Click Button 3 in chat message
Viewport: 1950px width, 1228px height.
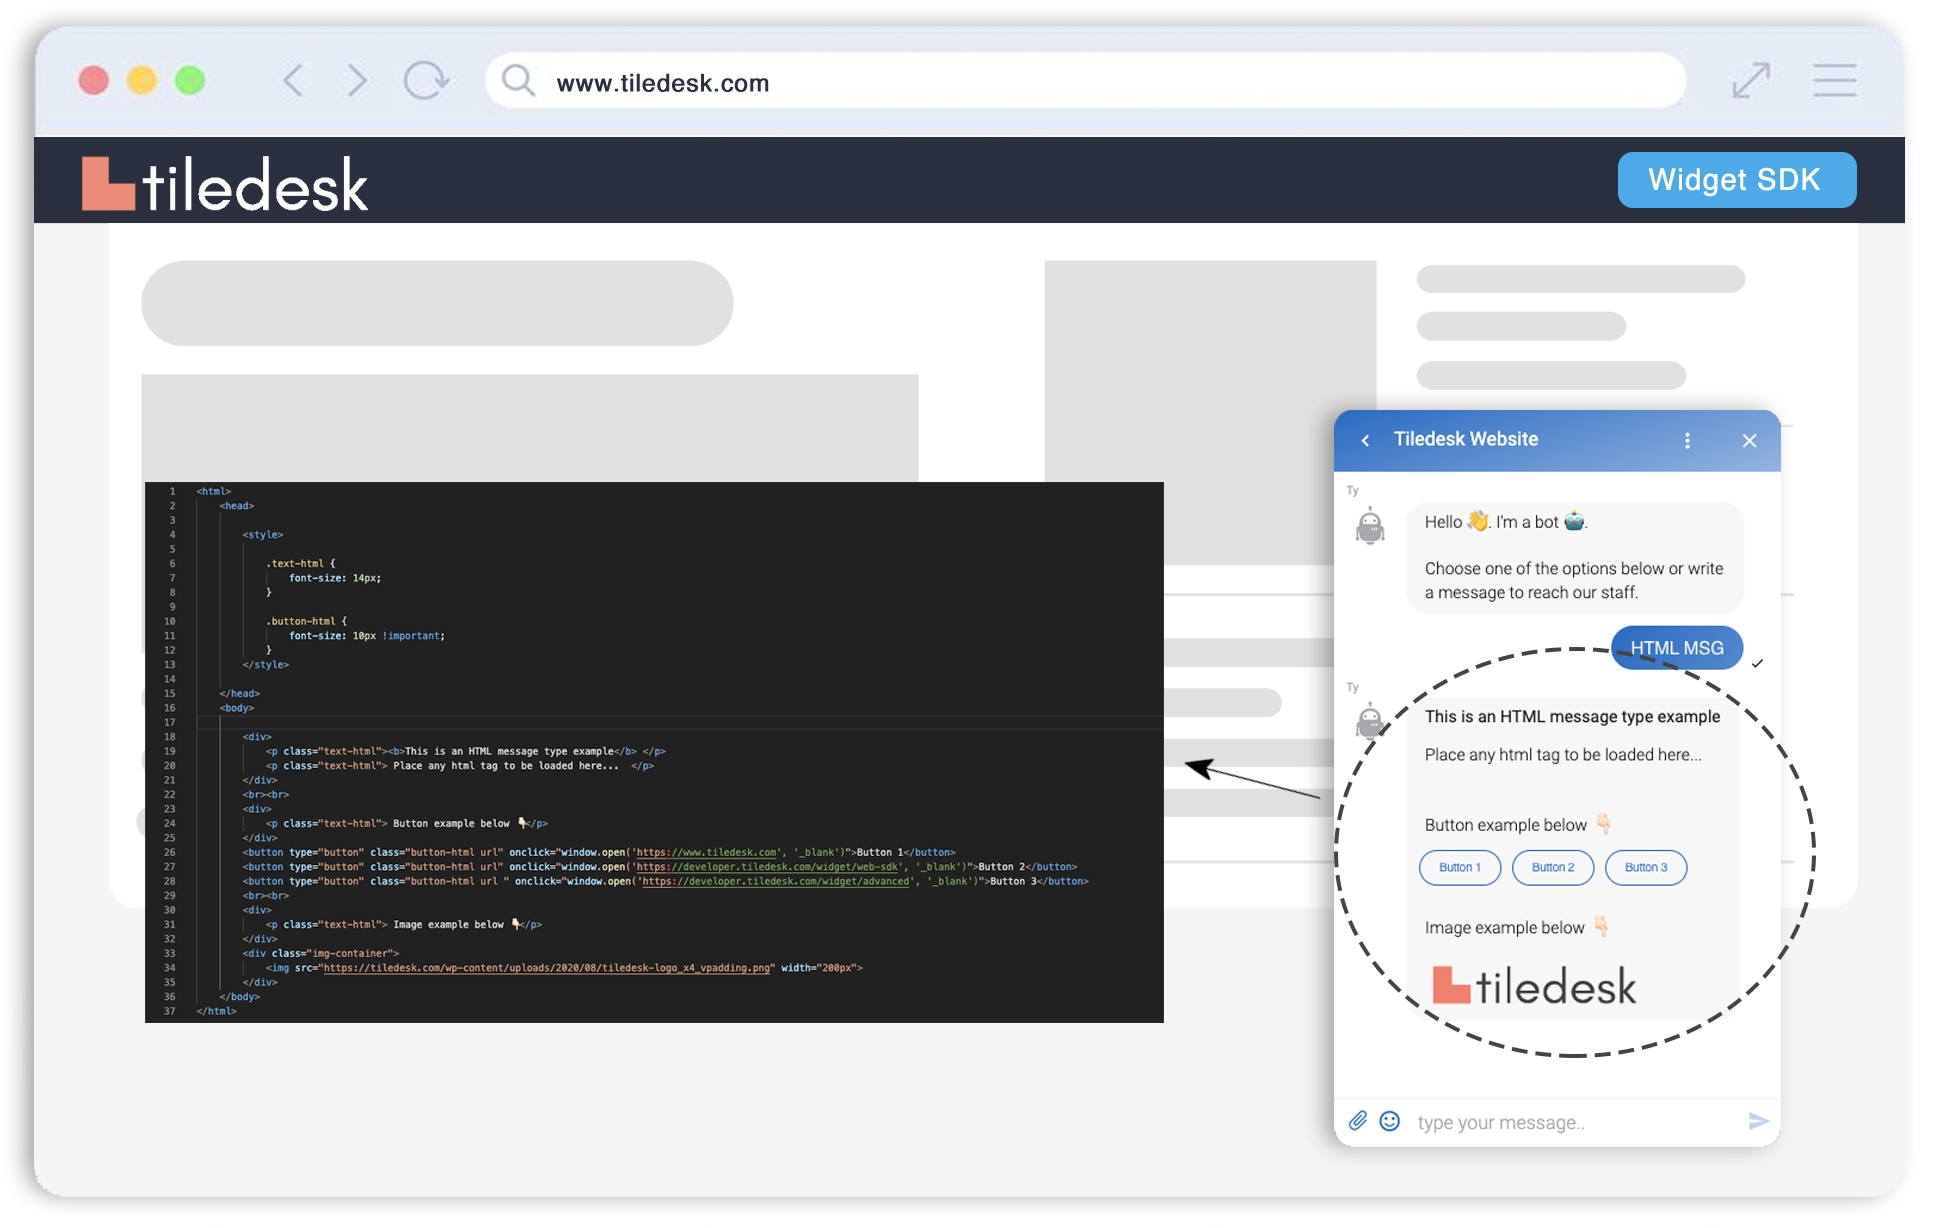pos(1646,867)
